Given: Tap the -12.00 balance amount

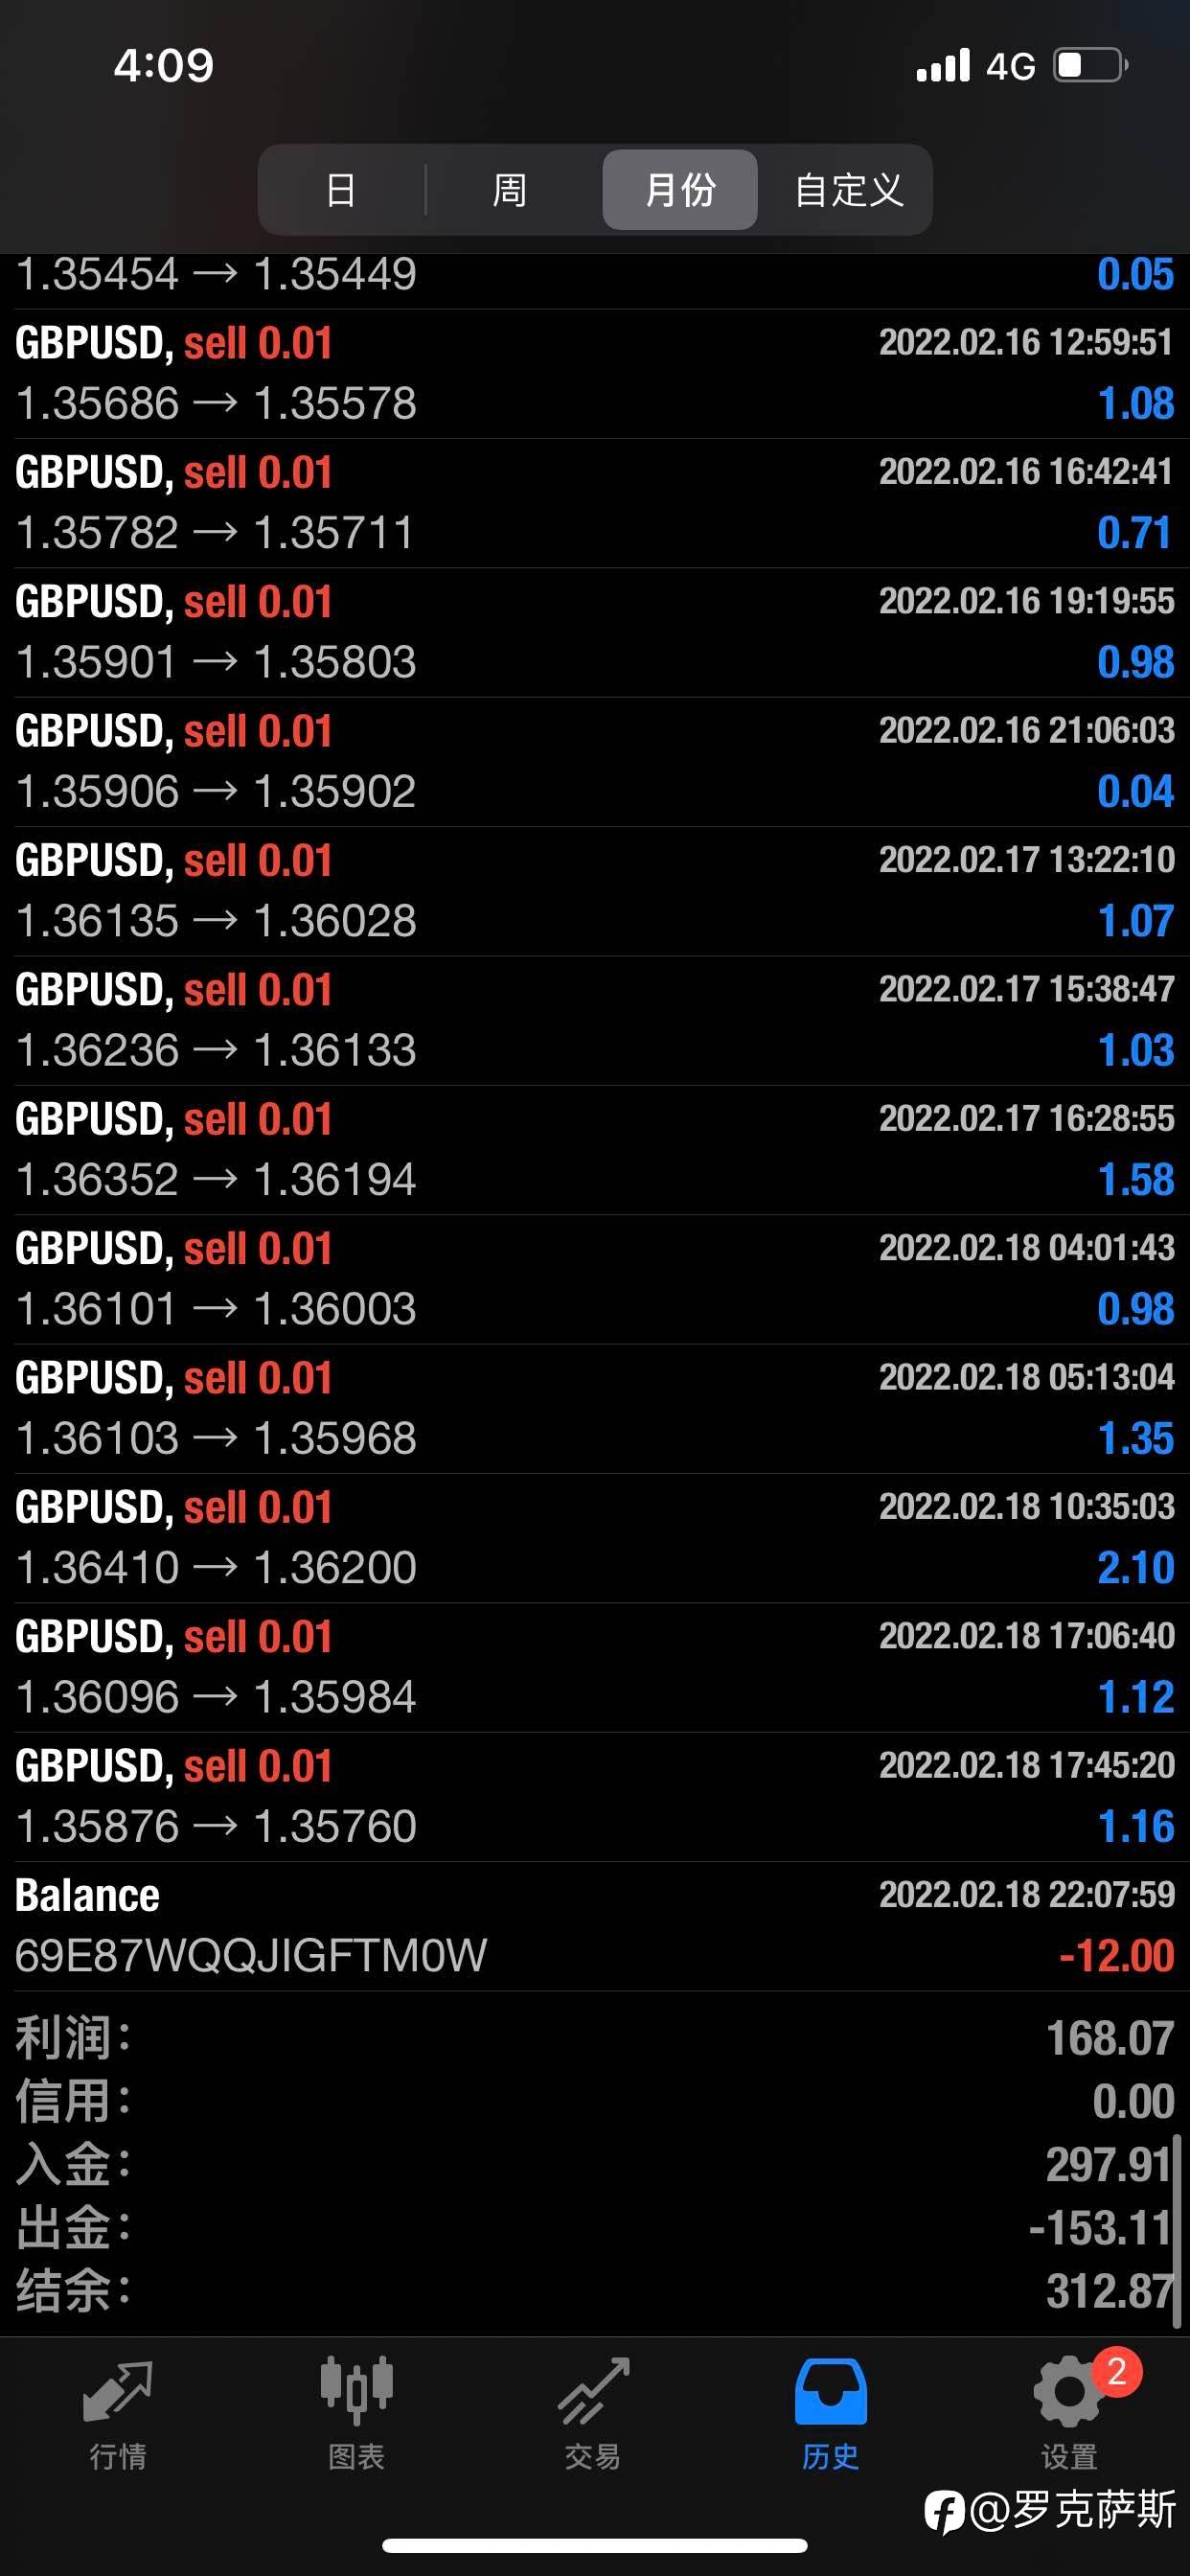Looking at the screenshot, I should tap(1117, 1956).
